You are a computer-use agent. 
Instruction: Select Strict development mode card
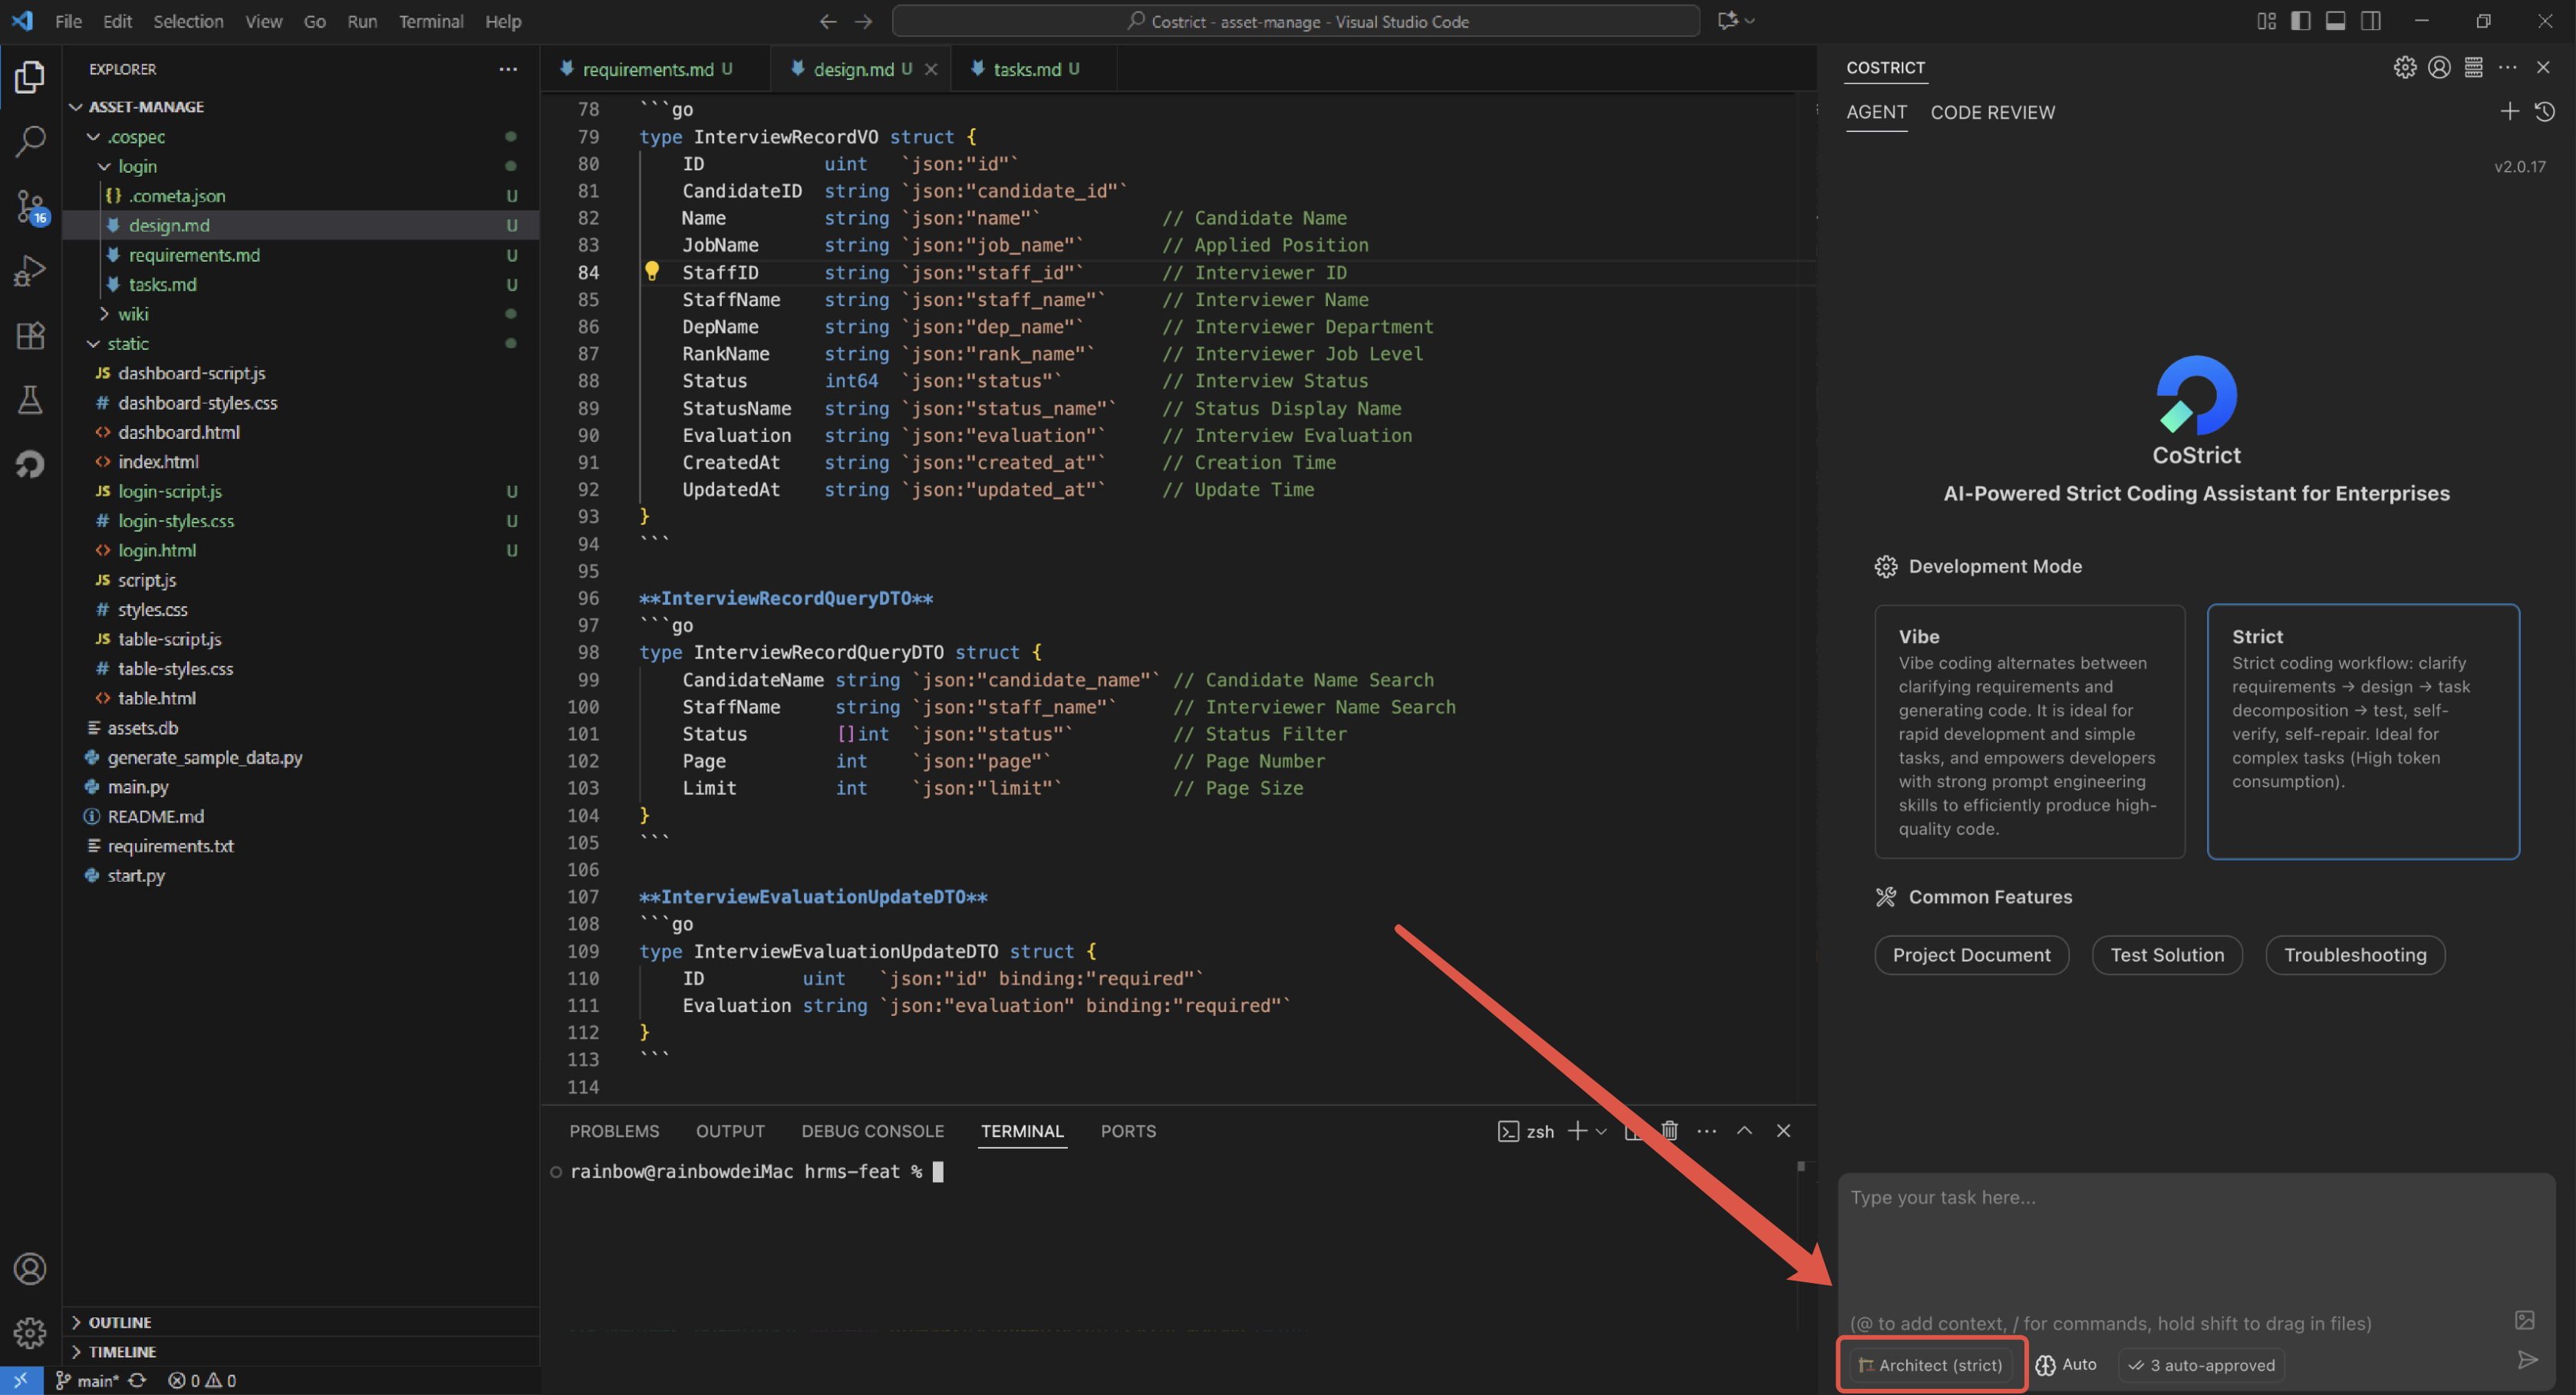coord(2362,730)
